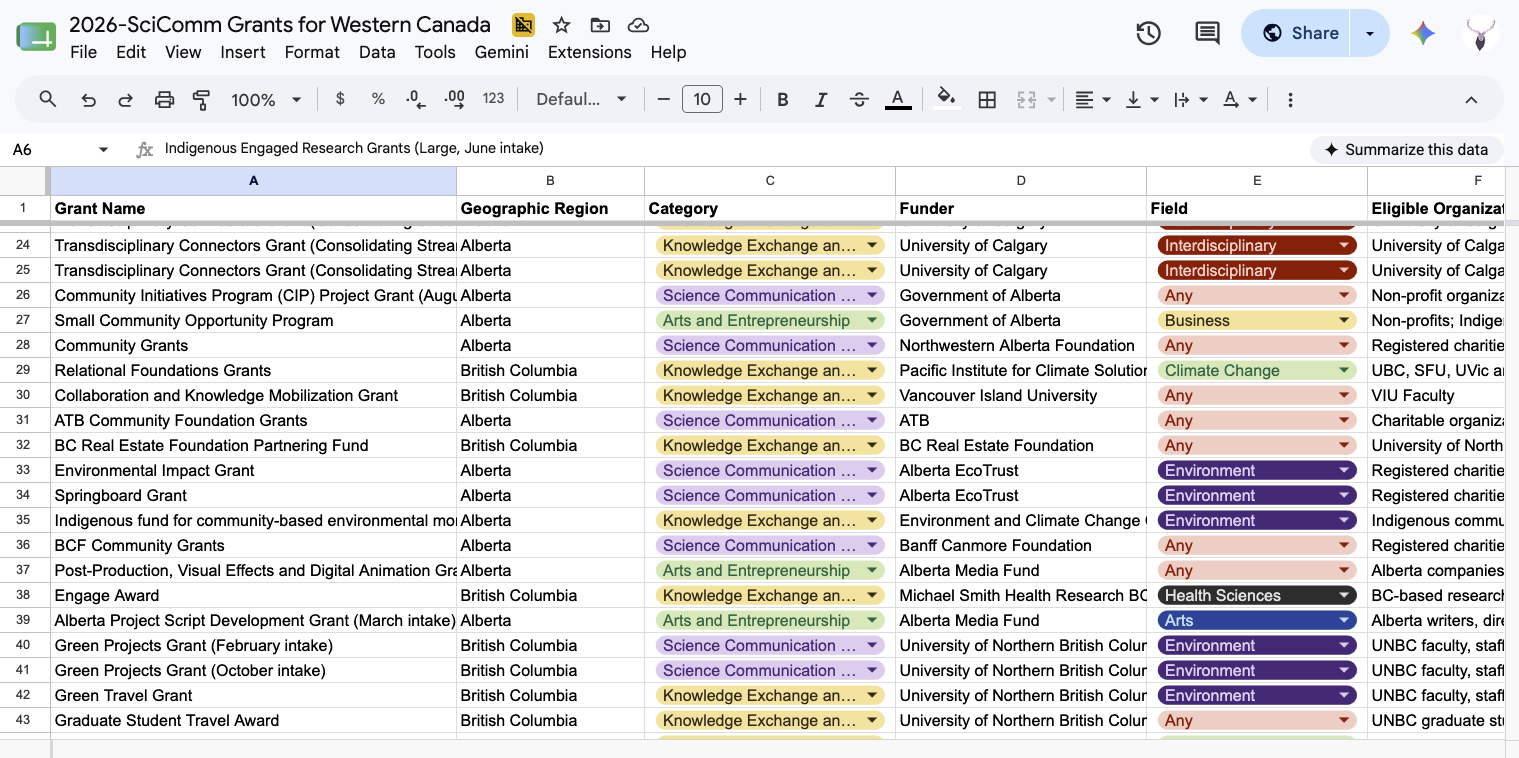Toggle strikethrough formatting
1519x758 pixels.
(859, 99)
